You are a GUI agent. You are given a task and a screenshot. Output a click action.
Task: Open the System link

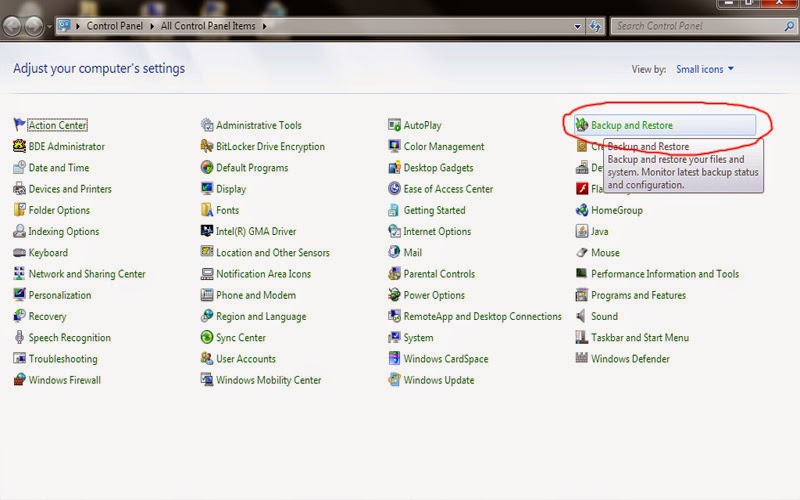(x=418, y=337)
